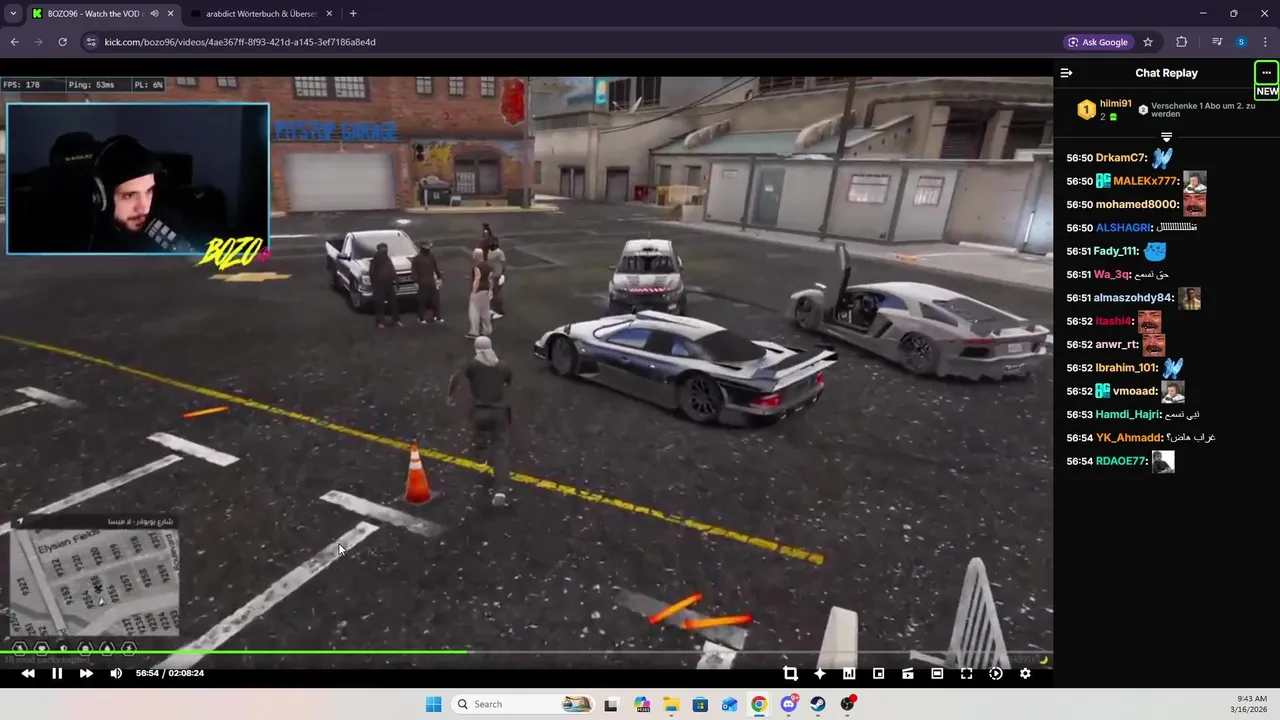Click username almaszohdy84 in chat
Screen dimensions: 1280x720
coord(1134,298)
